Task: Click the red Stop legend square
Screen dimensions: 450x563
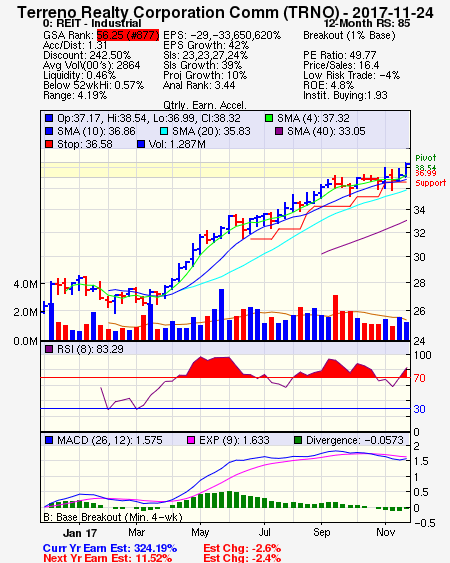Action: (x=49, y=144)
